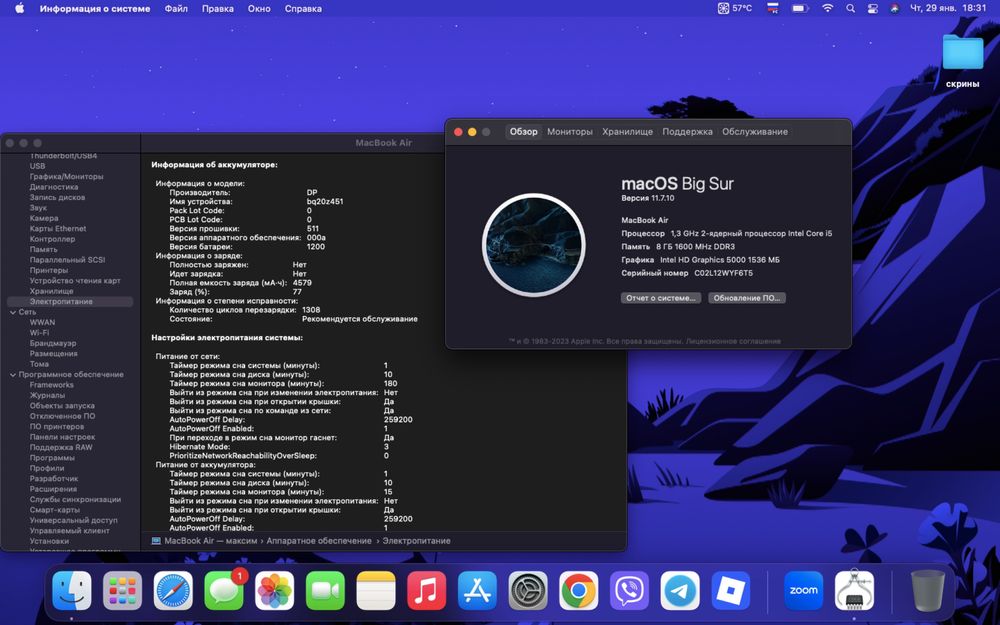The width and height of the screenshot is (1000, 625).
Task: Open the Photos app in dock
Action: tap(274, 591)
